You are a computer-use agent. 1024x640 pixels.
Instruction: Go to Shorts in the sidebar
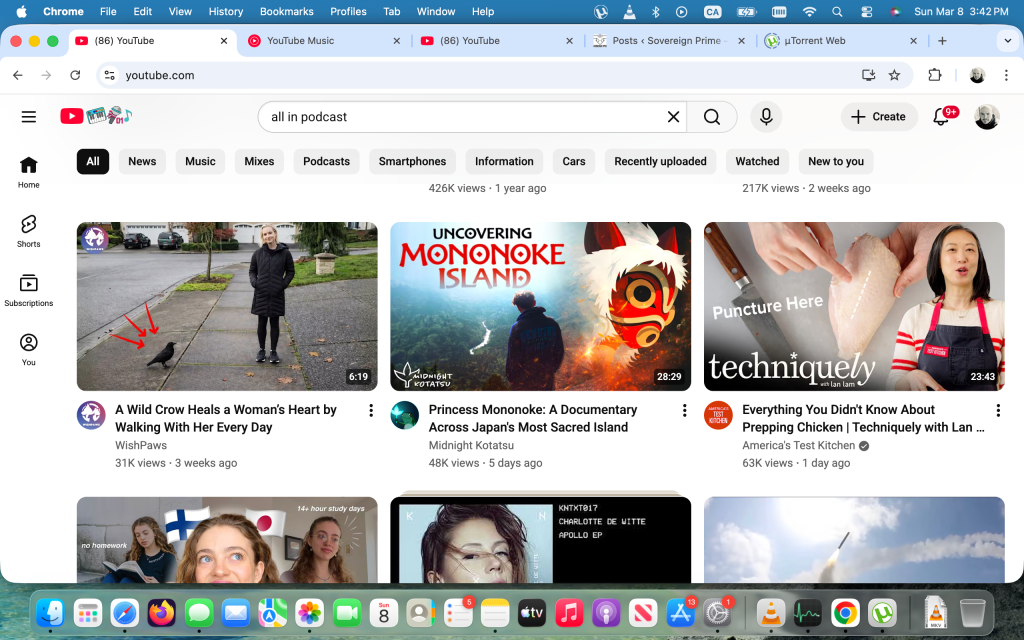(x=29, y=230)
